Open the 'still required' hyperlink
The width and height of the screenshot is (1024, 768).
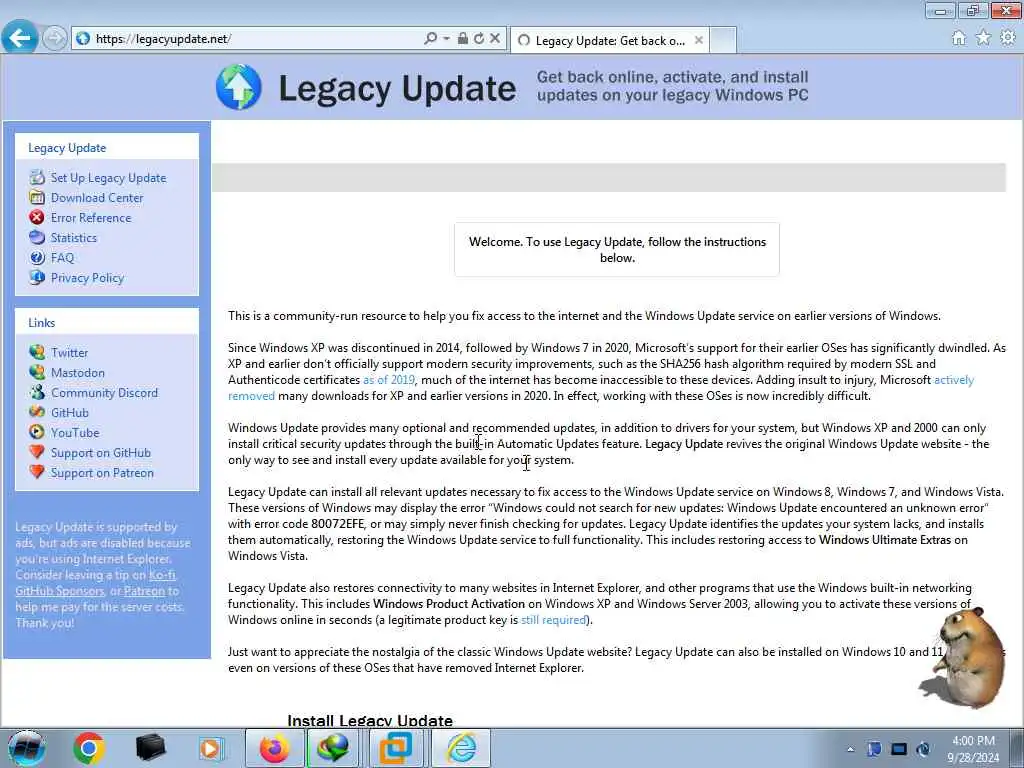tap(554, 620)
